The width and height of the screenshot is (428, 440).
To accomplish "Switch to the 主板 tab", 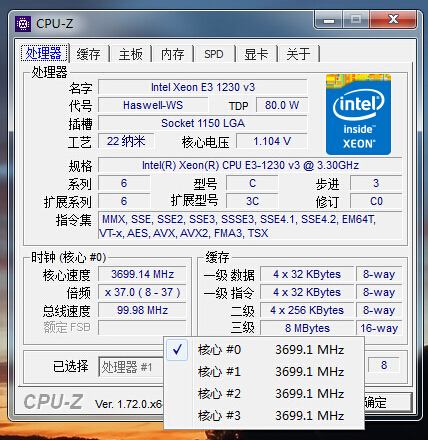I will 131,54.
